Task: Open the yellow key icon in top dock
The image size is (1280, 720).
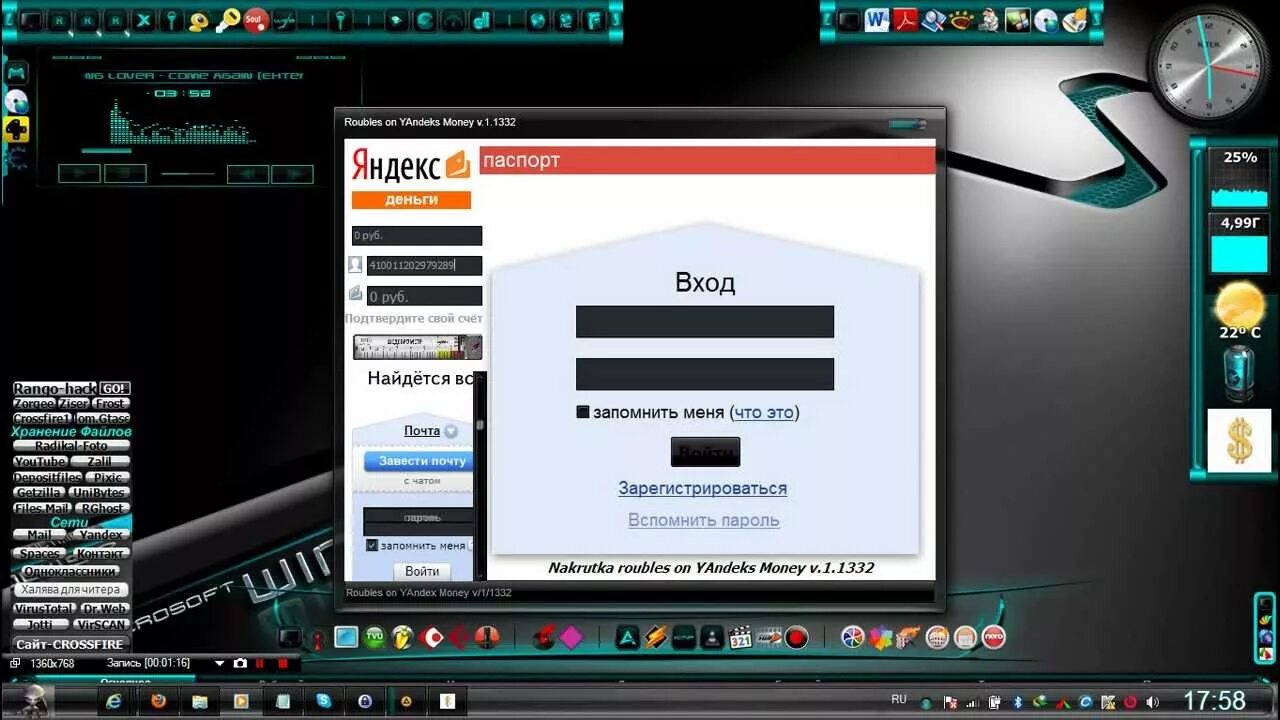Action: tap(227, 20)
